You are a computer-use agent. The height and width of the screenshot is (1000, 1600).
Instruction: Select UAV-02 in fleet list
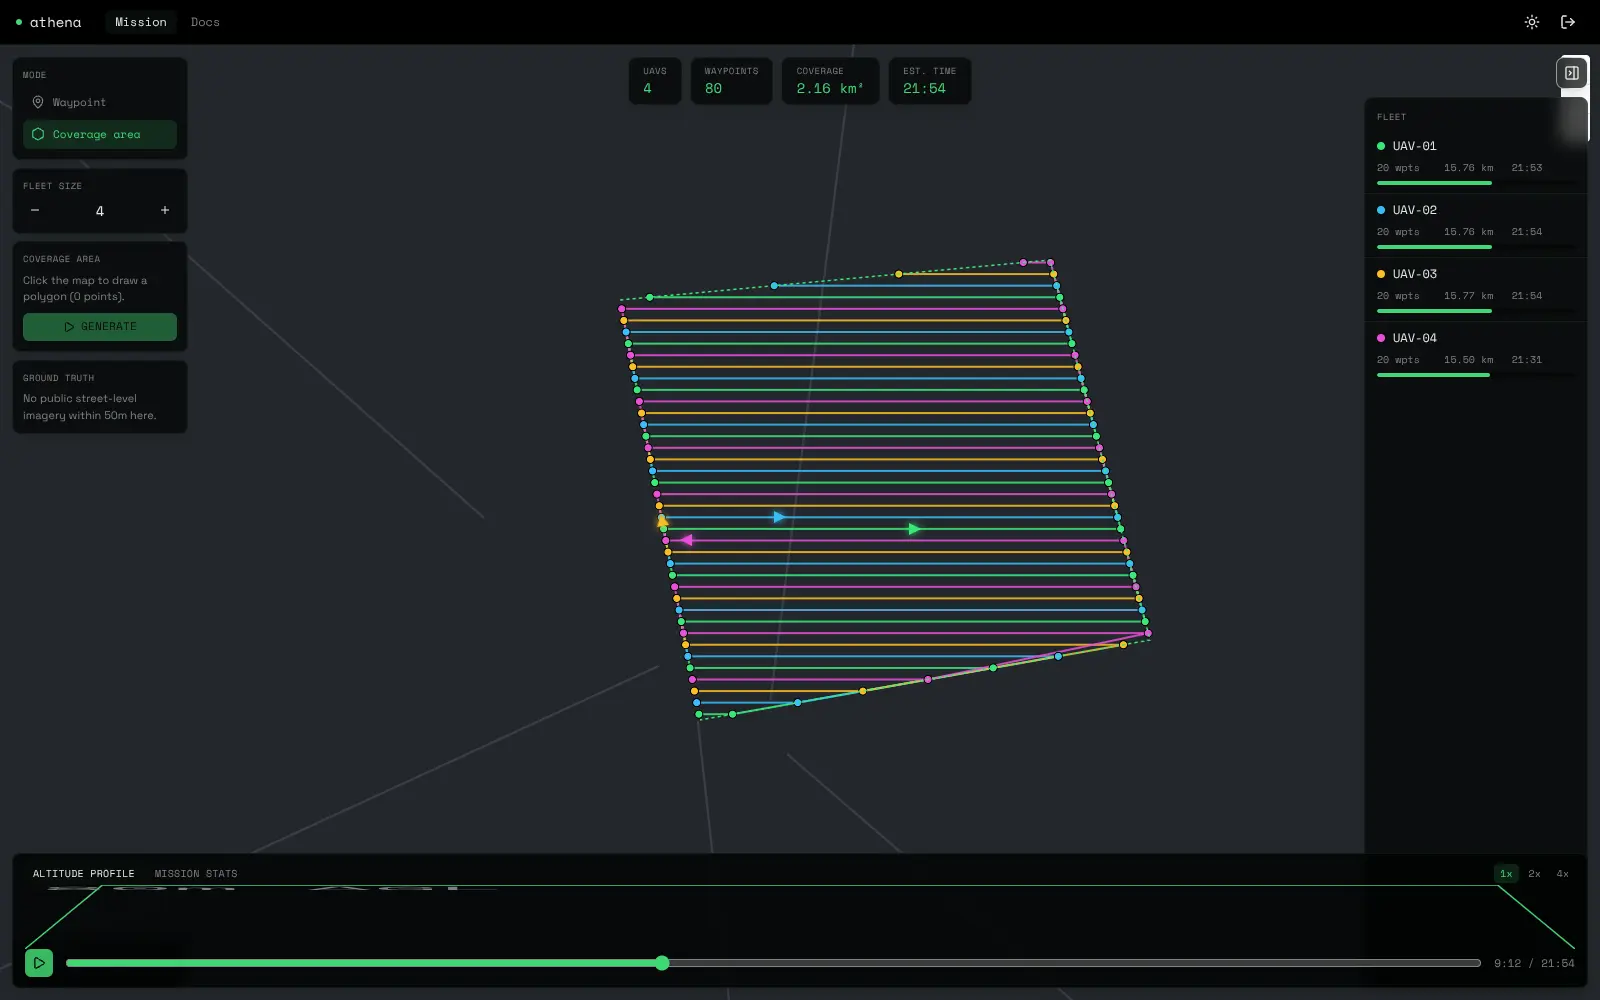1475,225
